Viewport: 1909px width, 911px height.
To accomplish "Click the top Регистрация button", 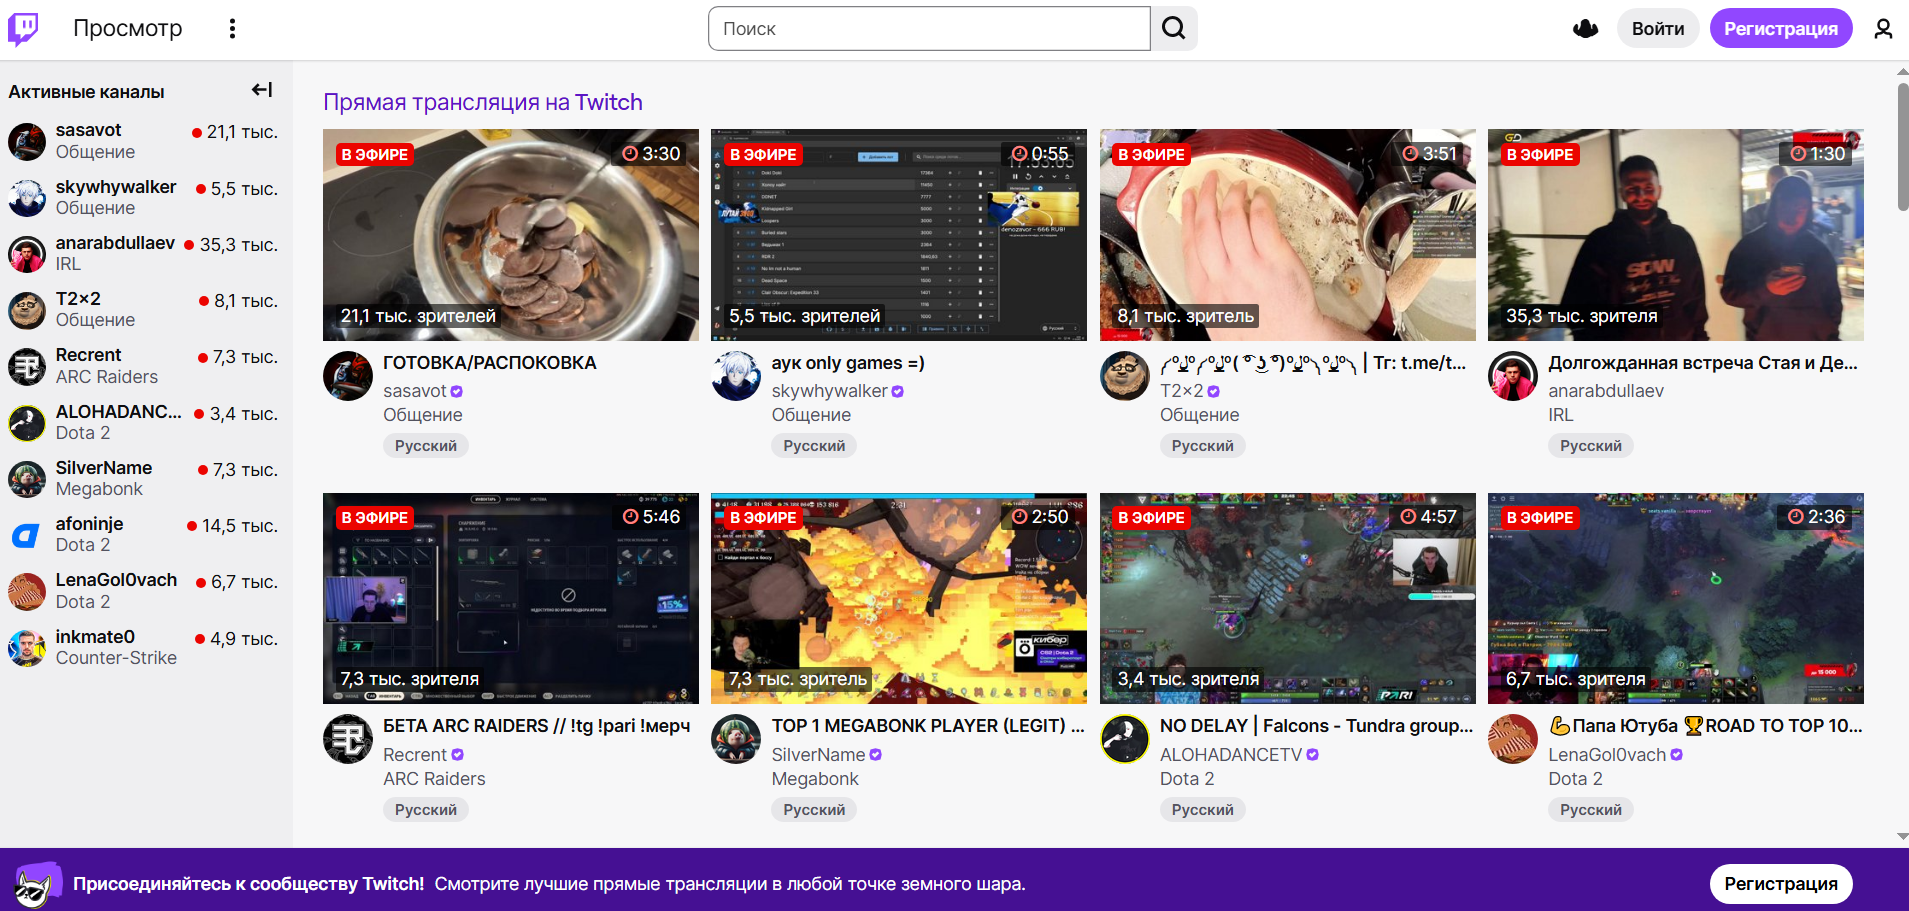I will [x=1781, y=29].
